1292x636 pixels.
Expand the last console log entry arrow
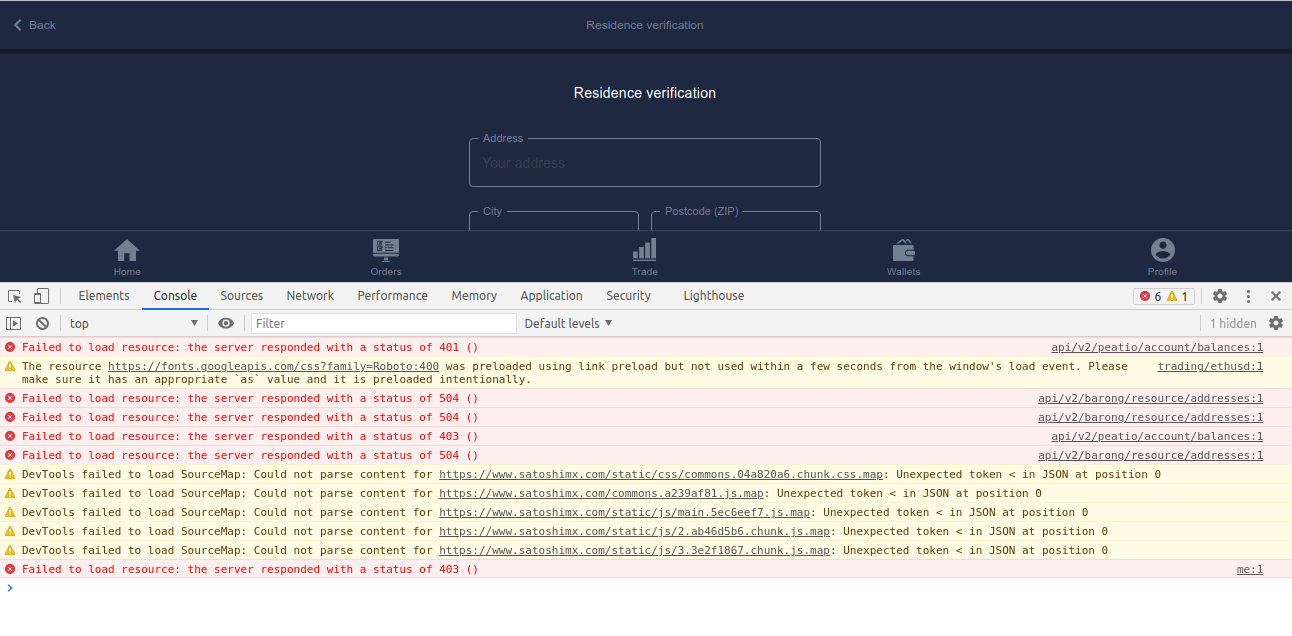pos(10,588)
